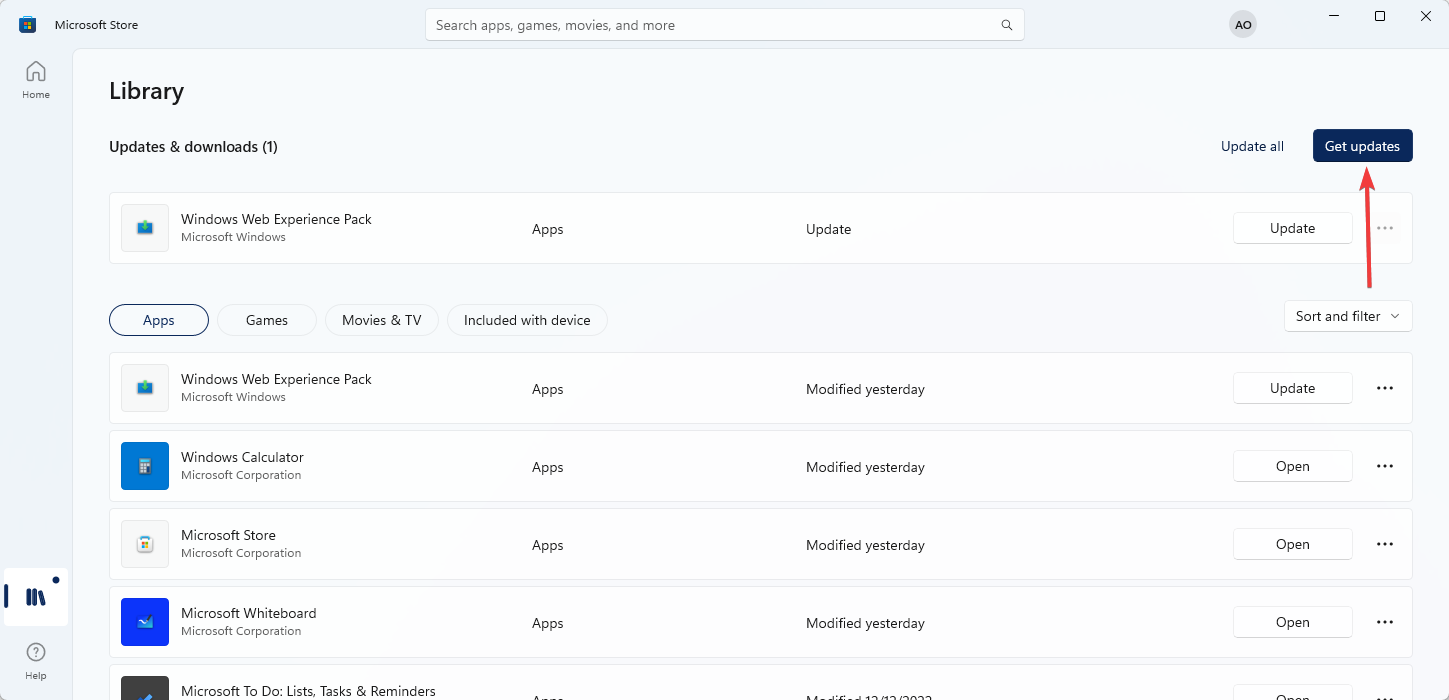
Task: Open more options for the pending Web Experience Pack update
Action: 1385,228
